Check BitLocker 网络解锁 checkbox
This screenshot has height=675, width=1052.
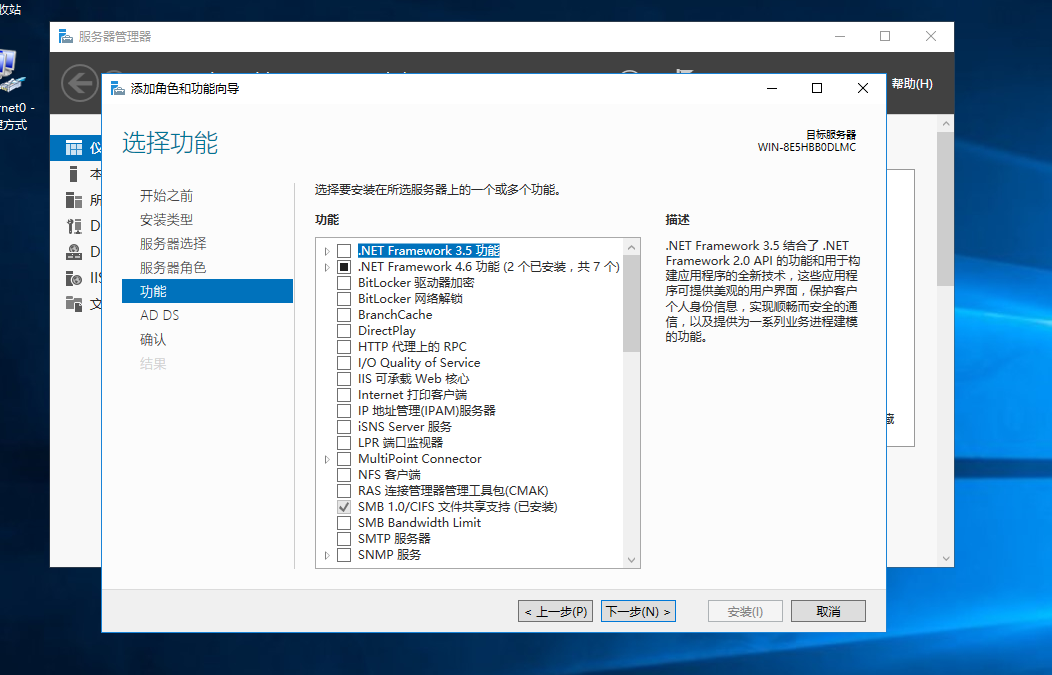[x=344, y=299]
